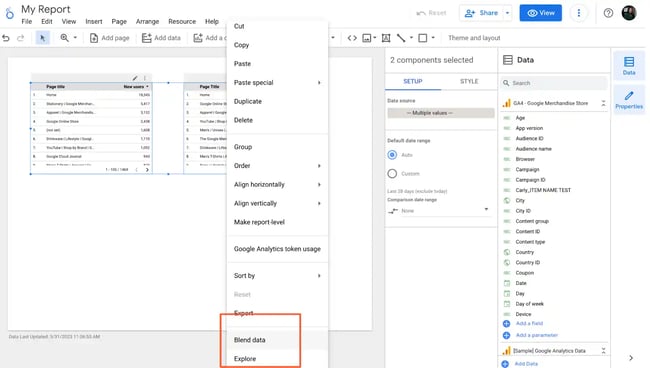Open the File menu
This screenshot has height=368, width=650.
point(27,22)
